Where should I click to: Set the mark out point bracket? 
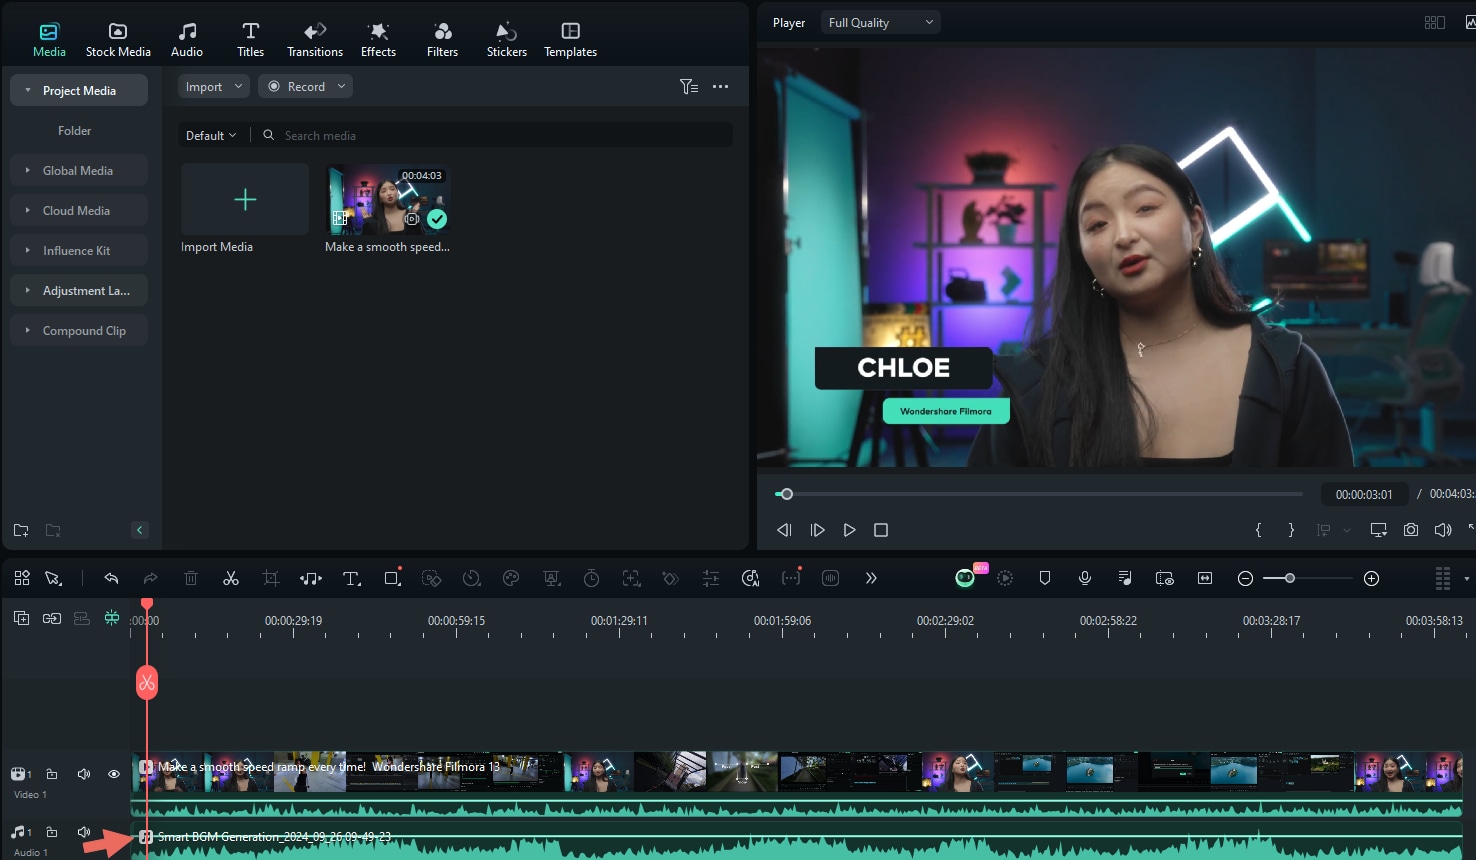click(1291, 530)
